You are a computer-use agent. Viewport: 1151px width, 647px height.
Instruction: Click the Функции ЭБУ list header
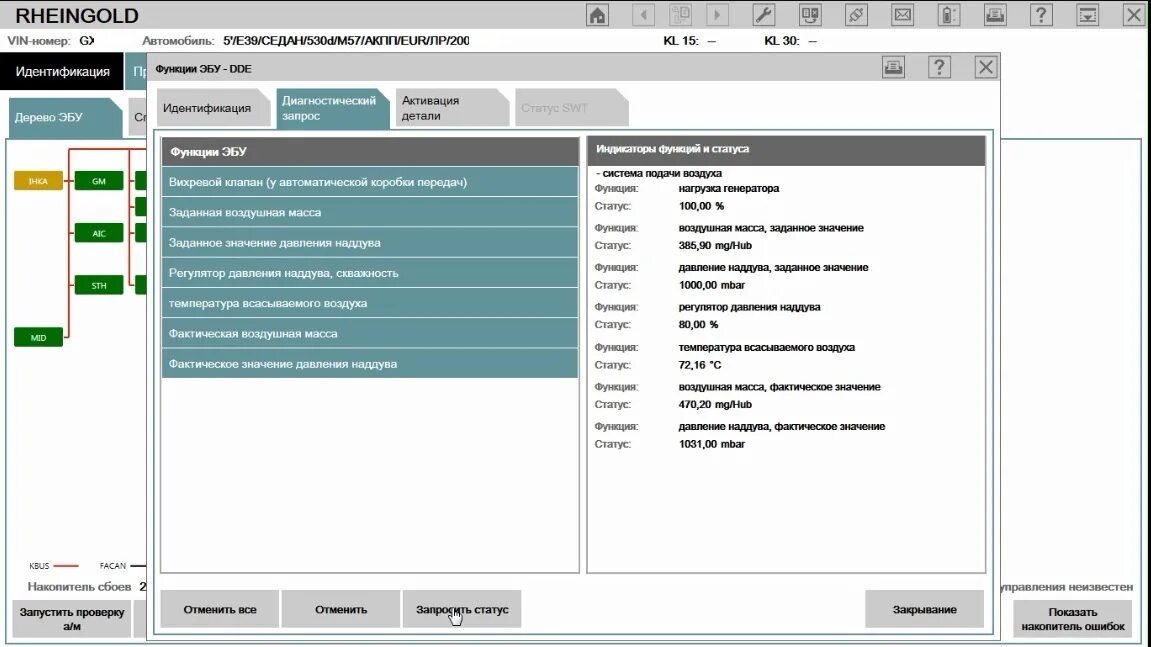(x=370, y=151)
